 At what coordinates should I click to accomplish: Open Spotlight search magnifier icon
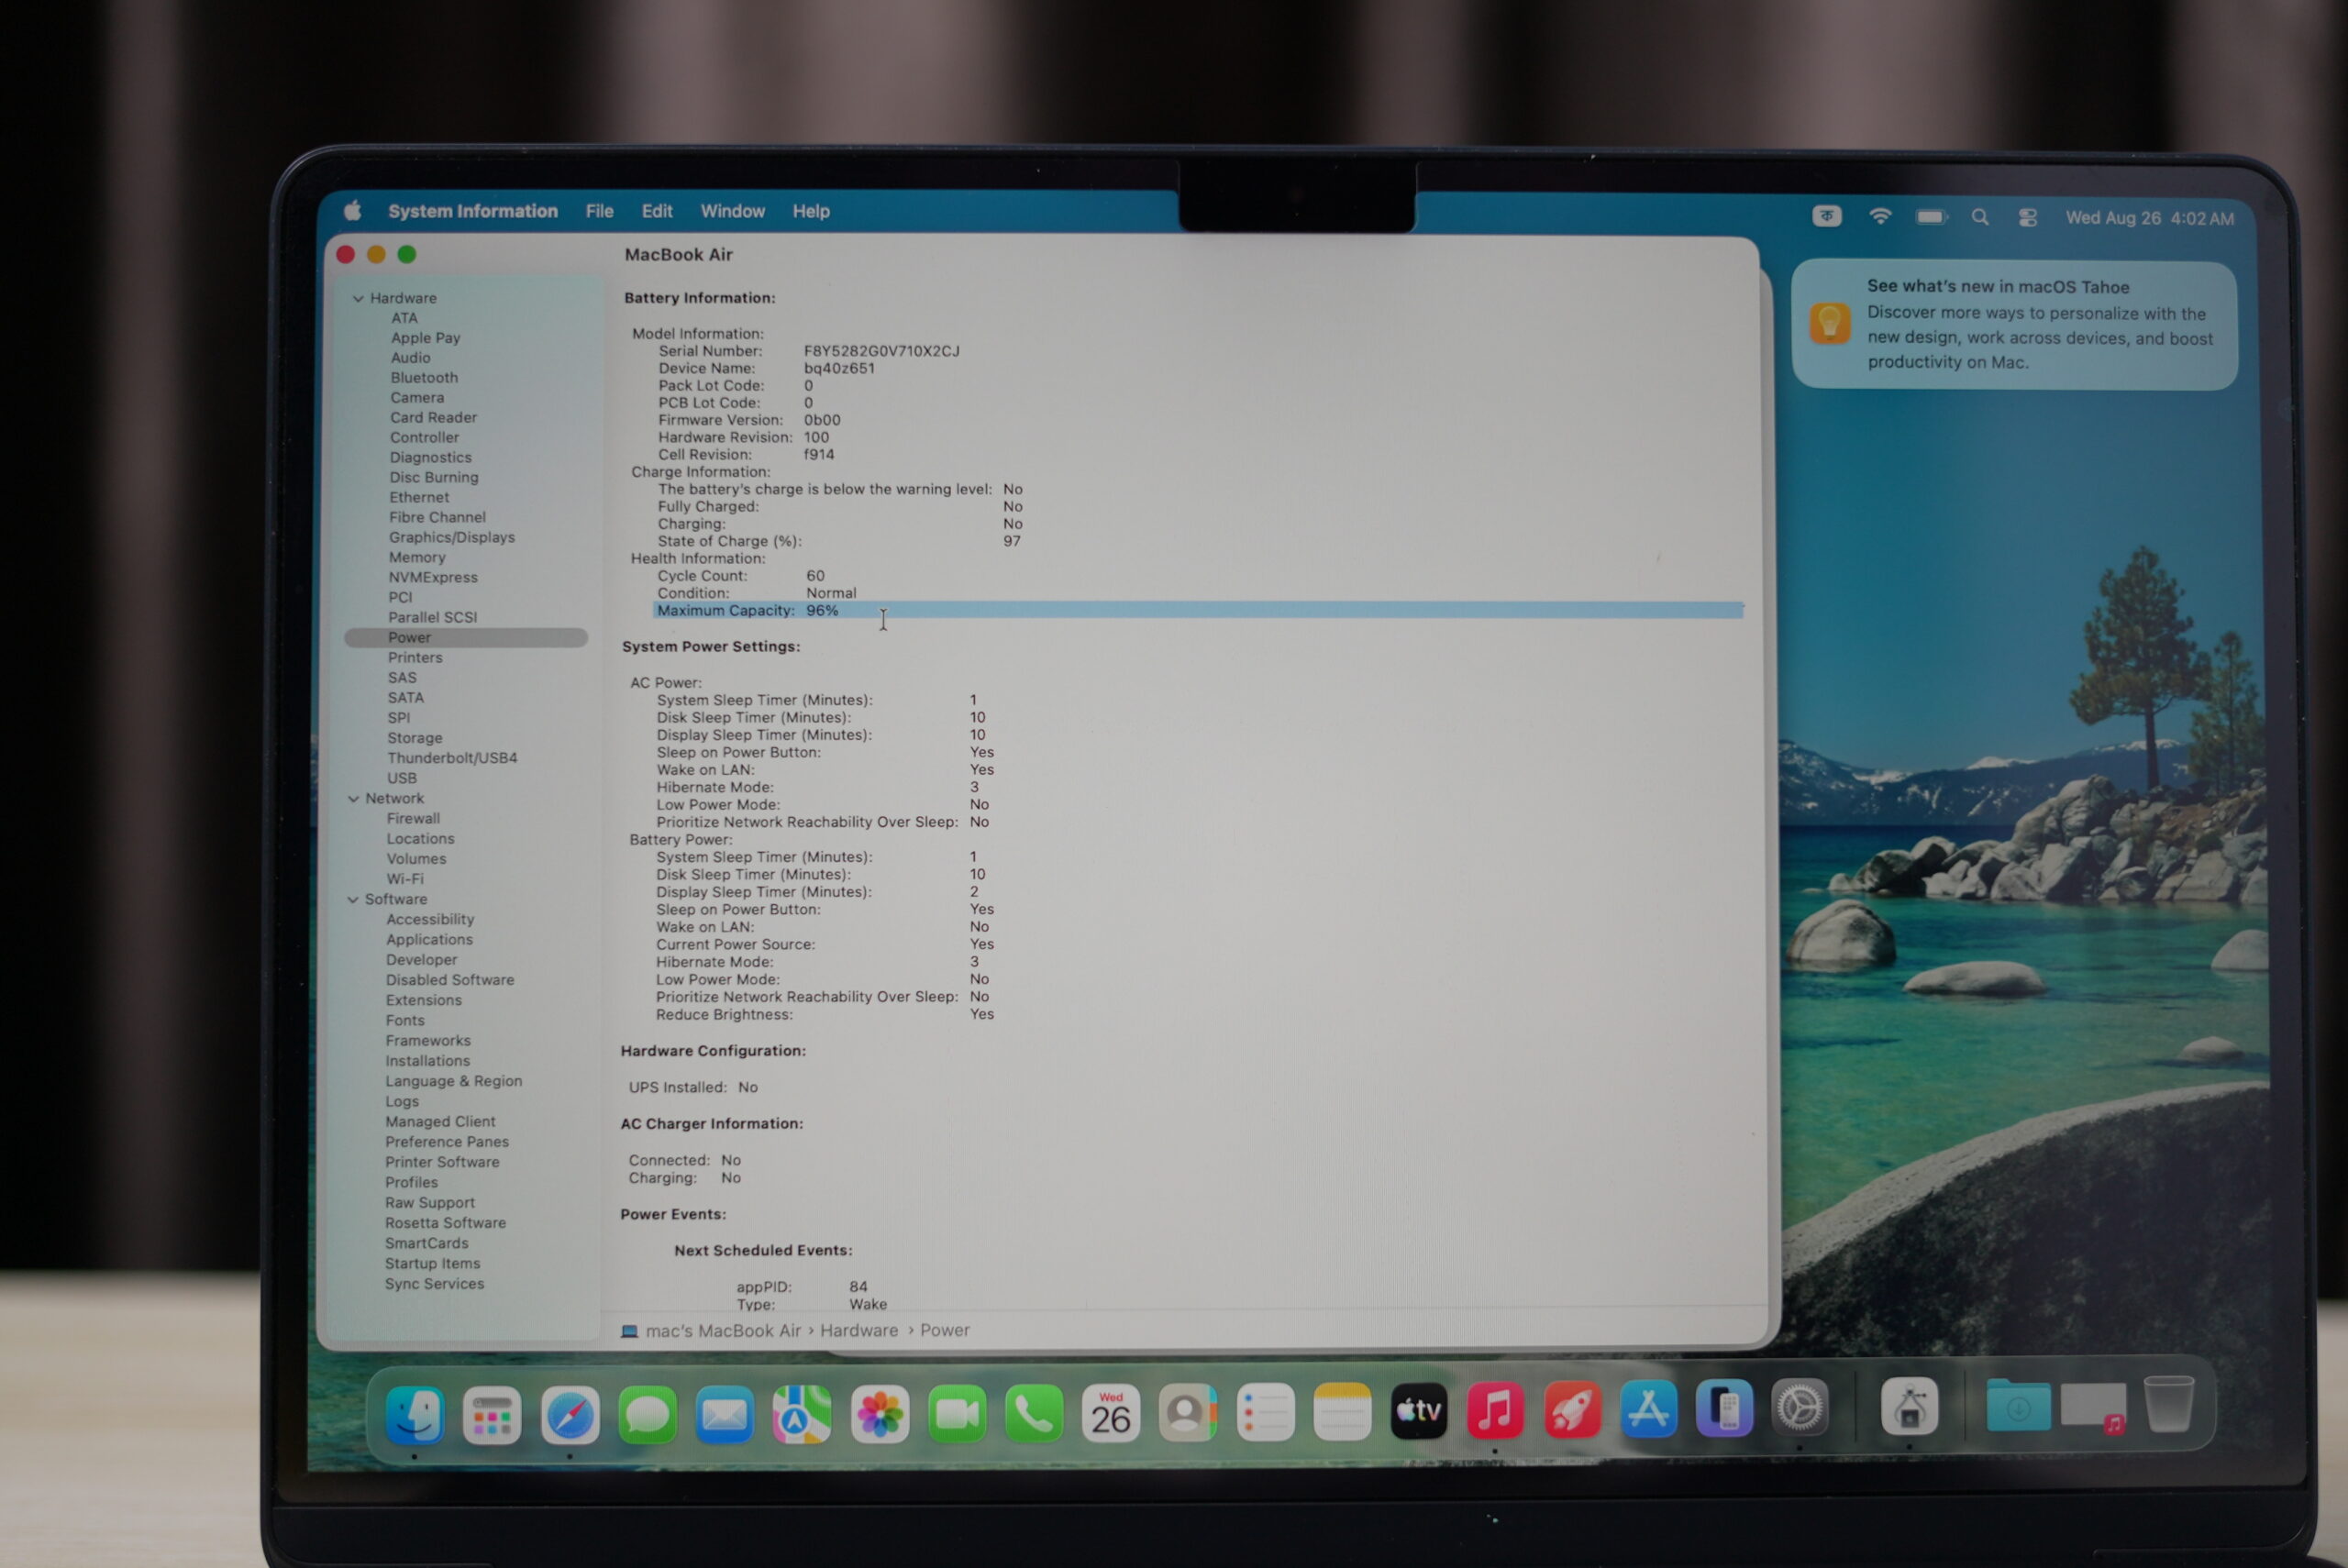pos(1980,218)
